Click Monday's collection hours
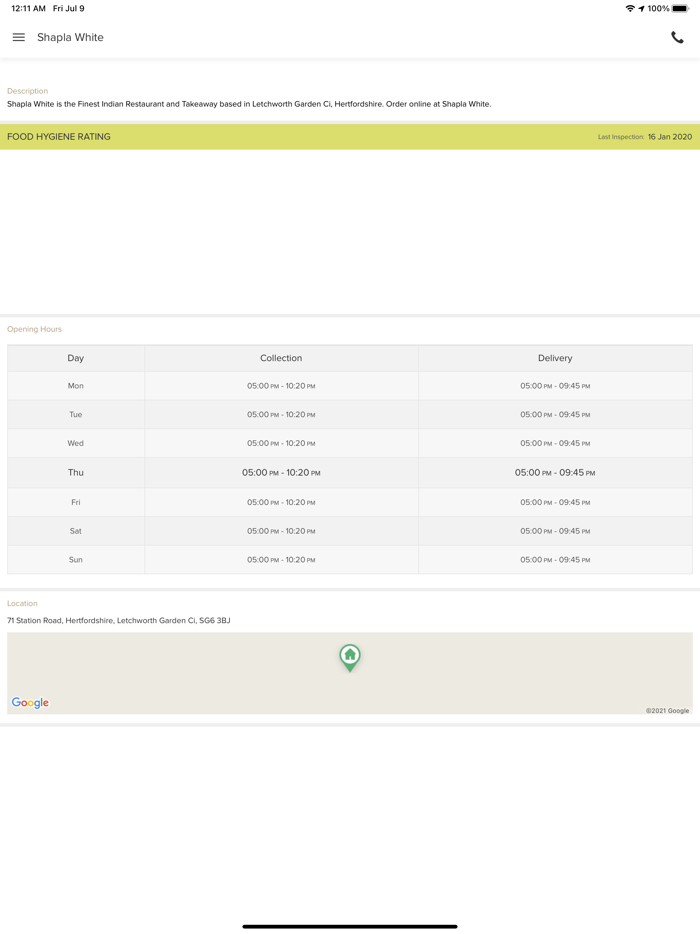 point(281,385)
